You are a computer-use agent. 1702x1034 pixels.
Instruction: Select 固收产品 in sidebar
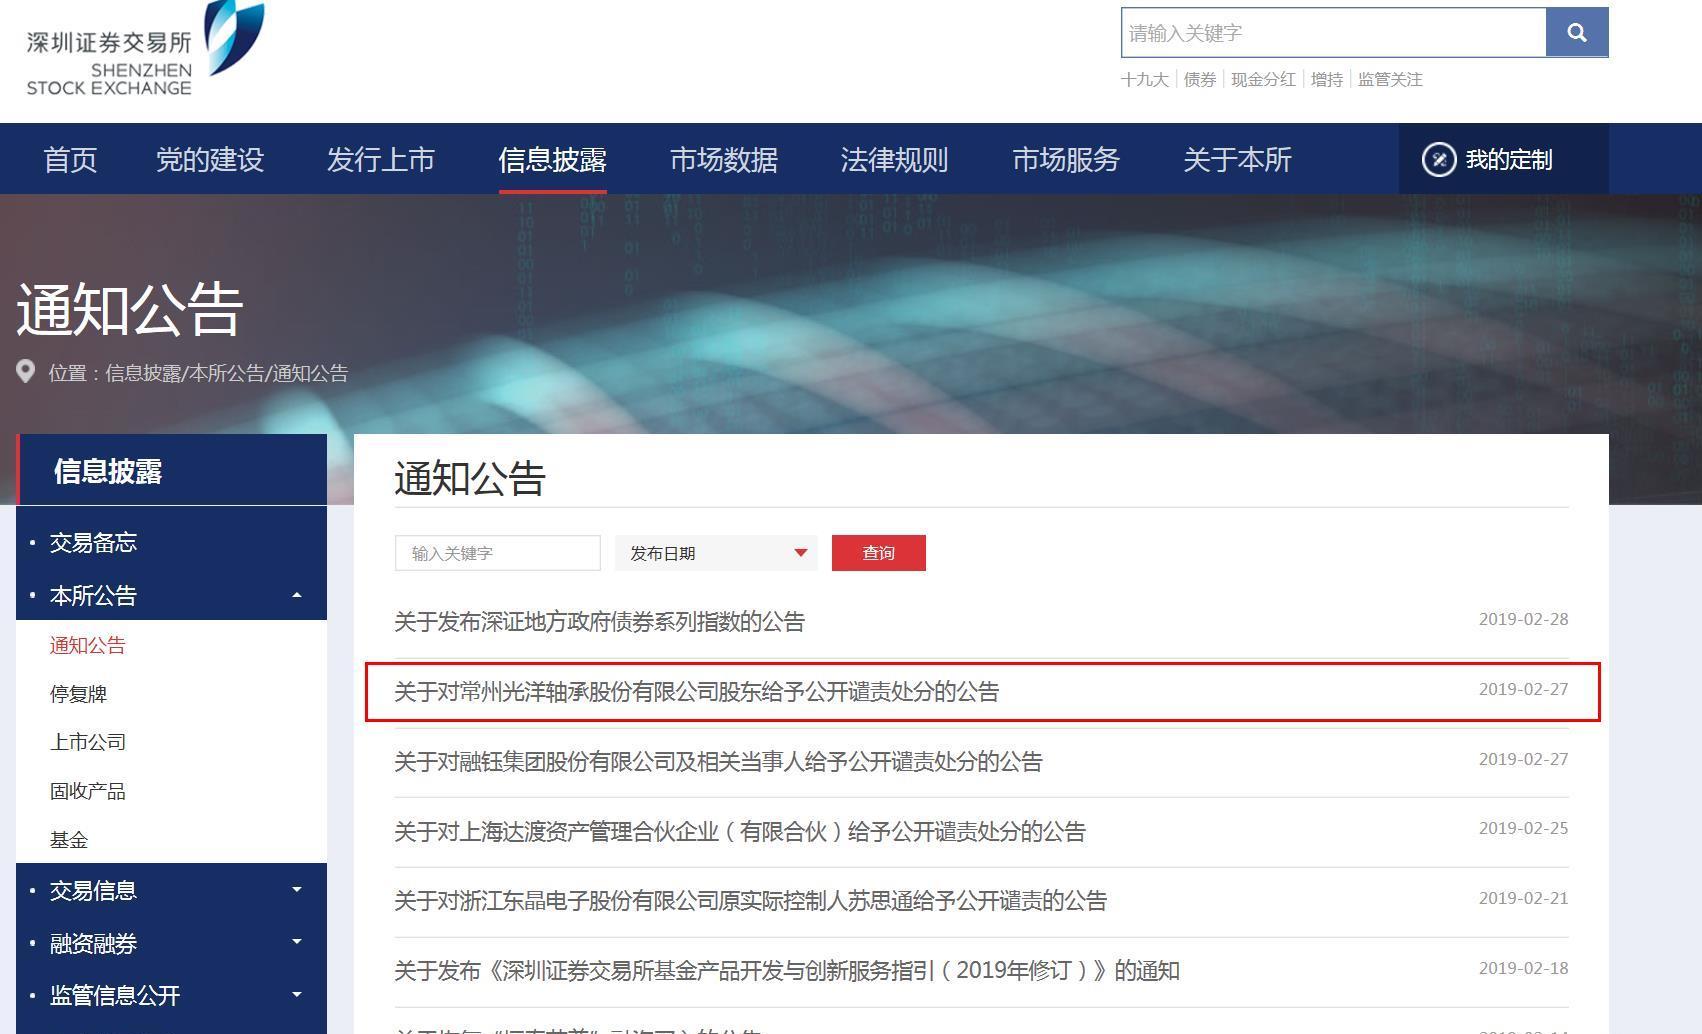coord(88,791)
